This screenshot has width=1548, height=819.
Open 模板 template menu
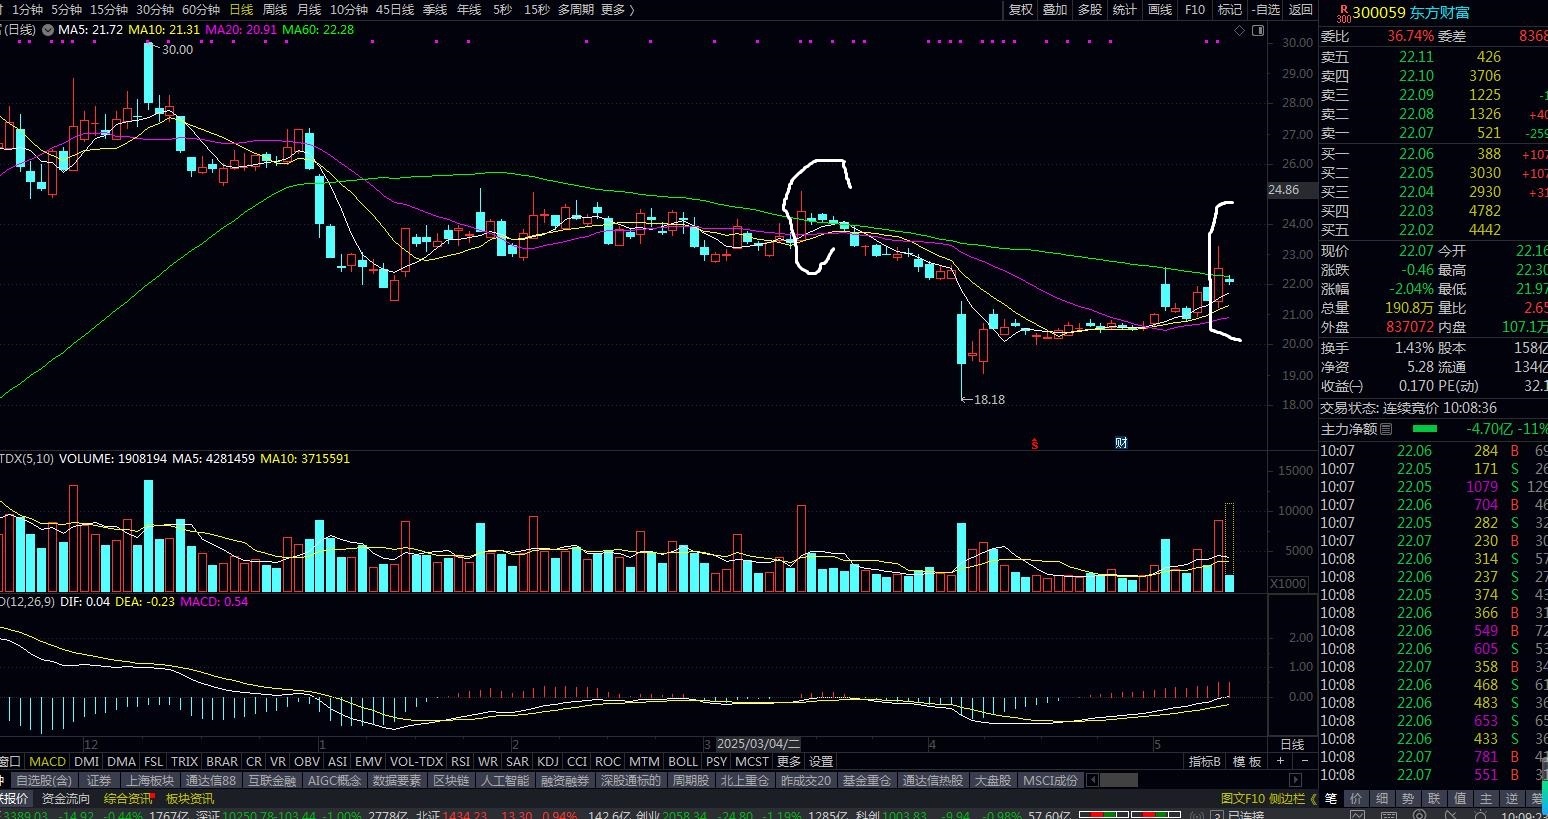pos(1247,761)
